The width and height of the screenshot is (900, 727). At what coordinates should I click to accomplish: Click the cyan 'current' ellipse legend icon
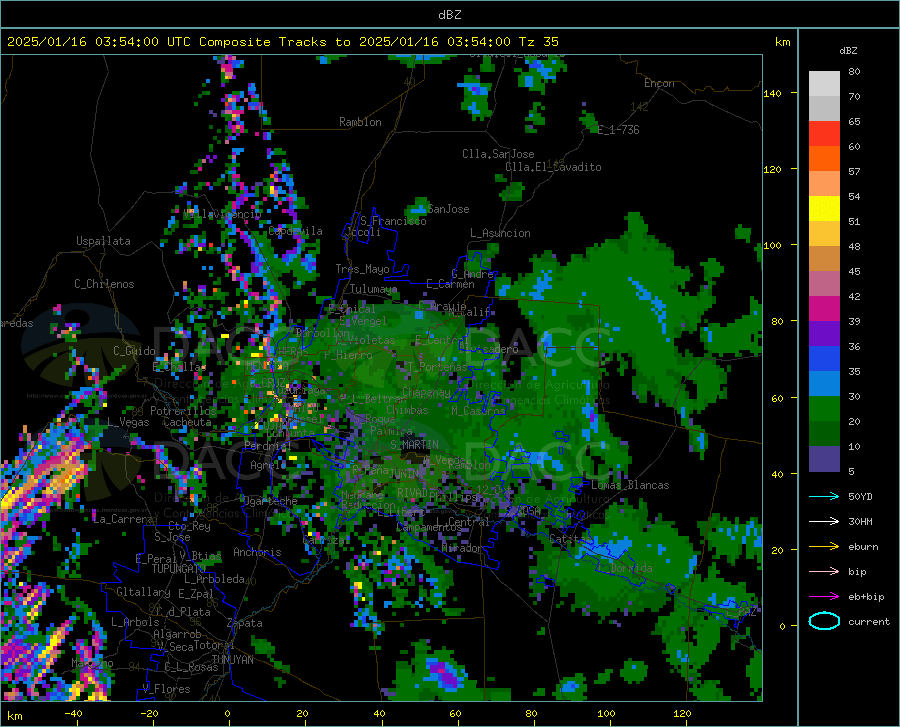point(824,621)
